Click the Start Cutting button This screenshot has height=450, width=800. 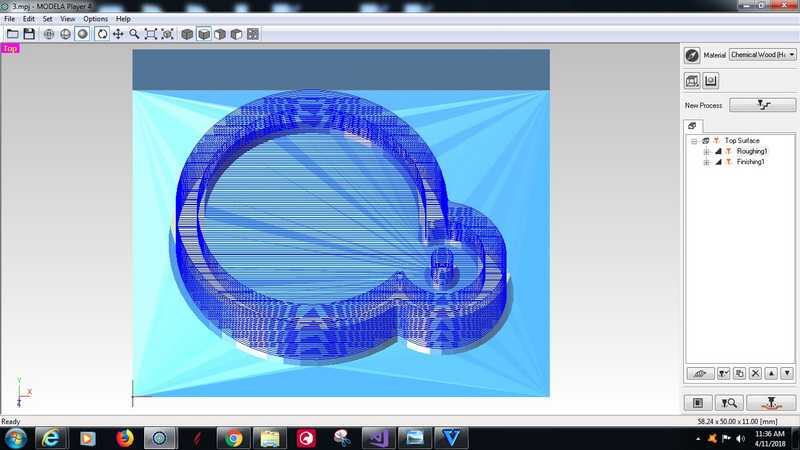click(771, 403)
